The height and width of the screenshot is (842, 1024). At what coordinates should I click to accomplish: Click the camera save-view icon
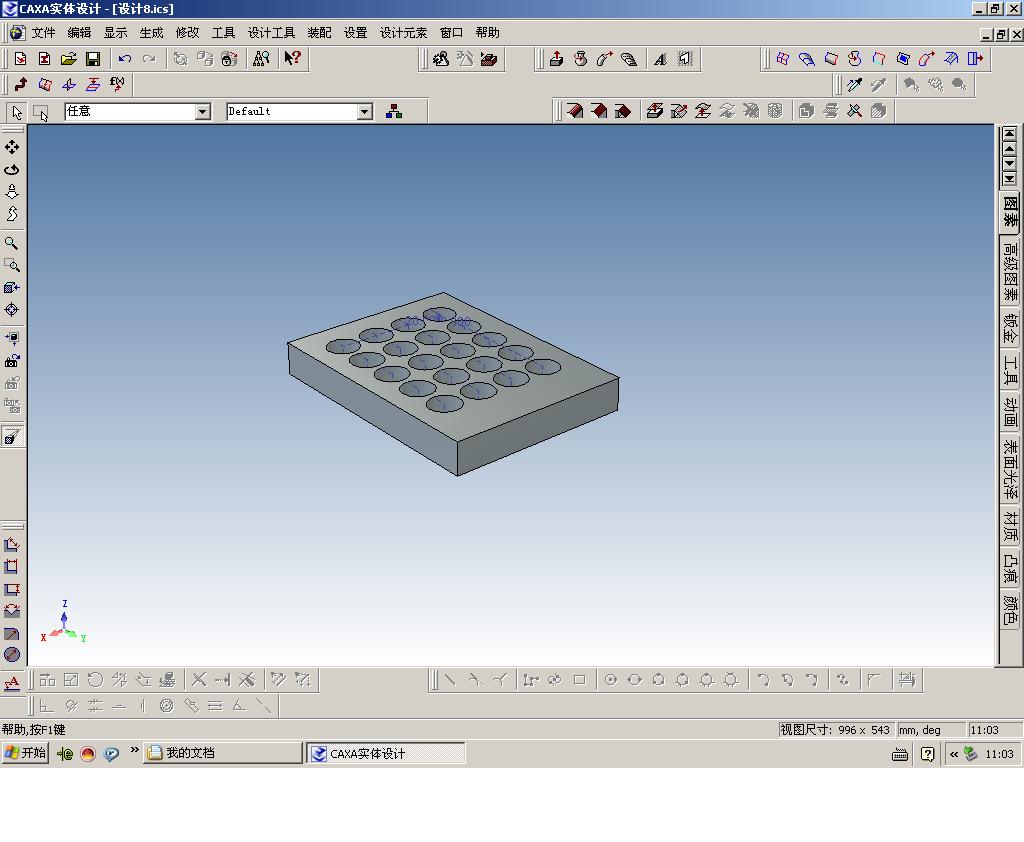coord(12,361)
